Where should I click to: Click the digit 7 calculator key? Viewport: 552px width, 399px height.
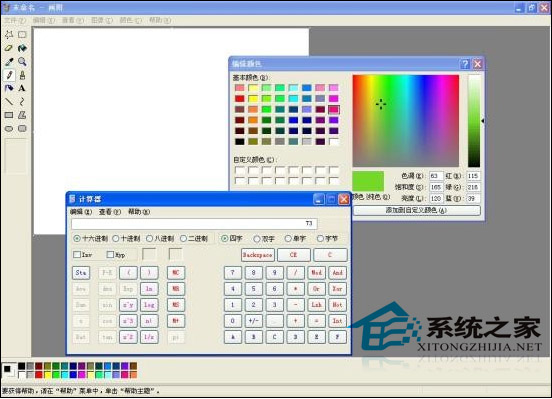tap(232, 273)
